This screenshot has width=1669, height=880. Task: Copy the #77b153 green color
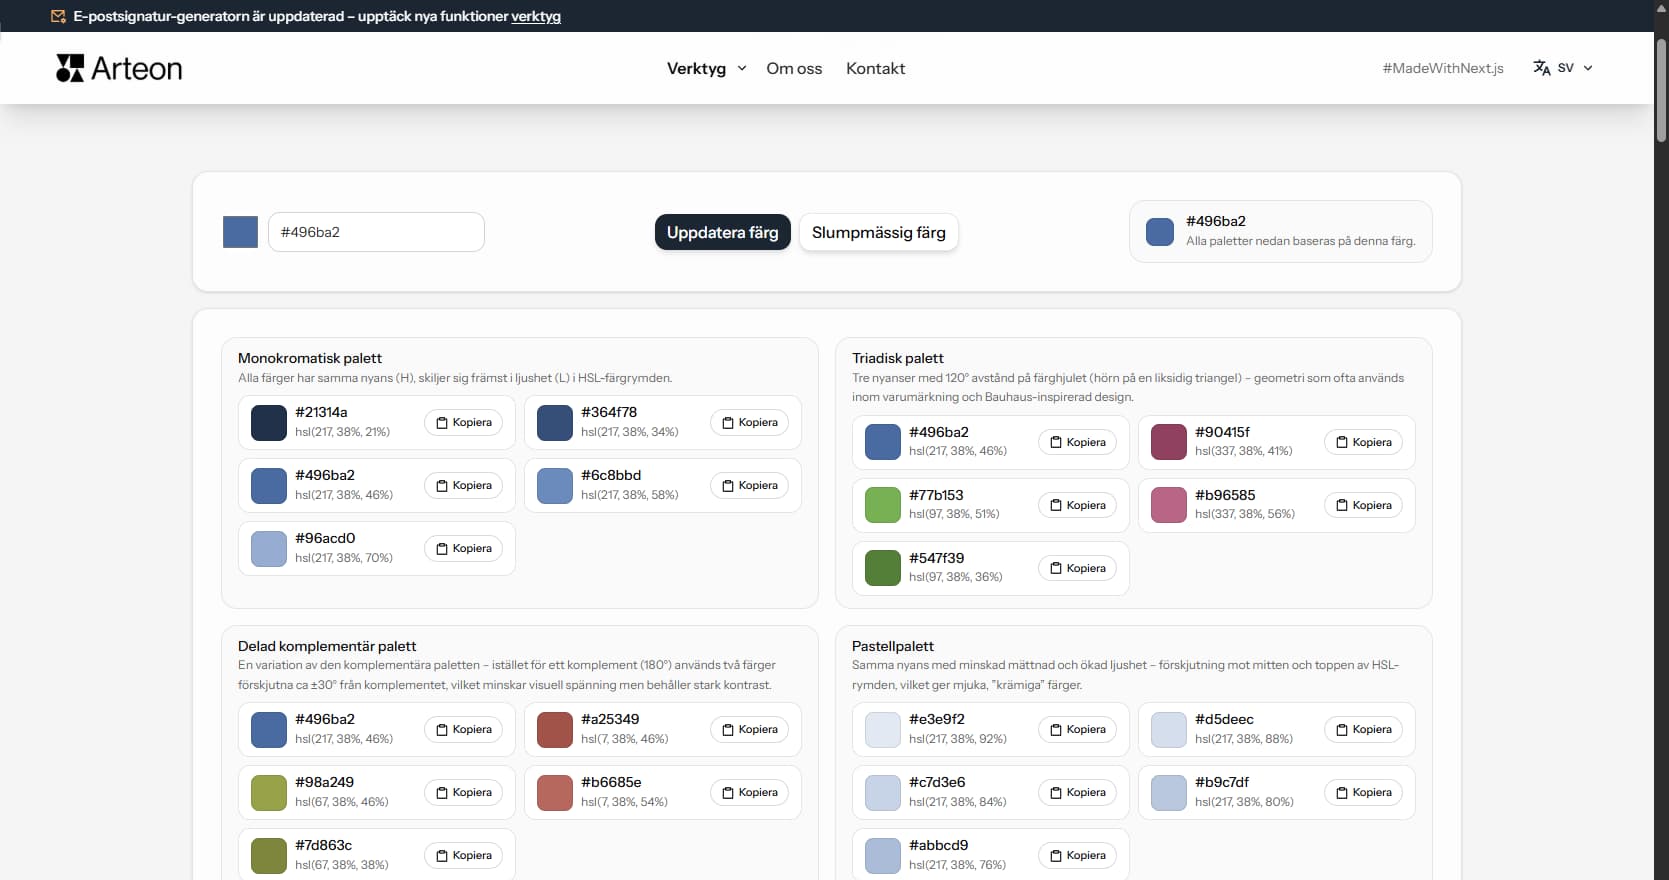tap(1076, 506)
